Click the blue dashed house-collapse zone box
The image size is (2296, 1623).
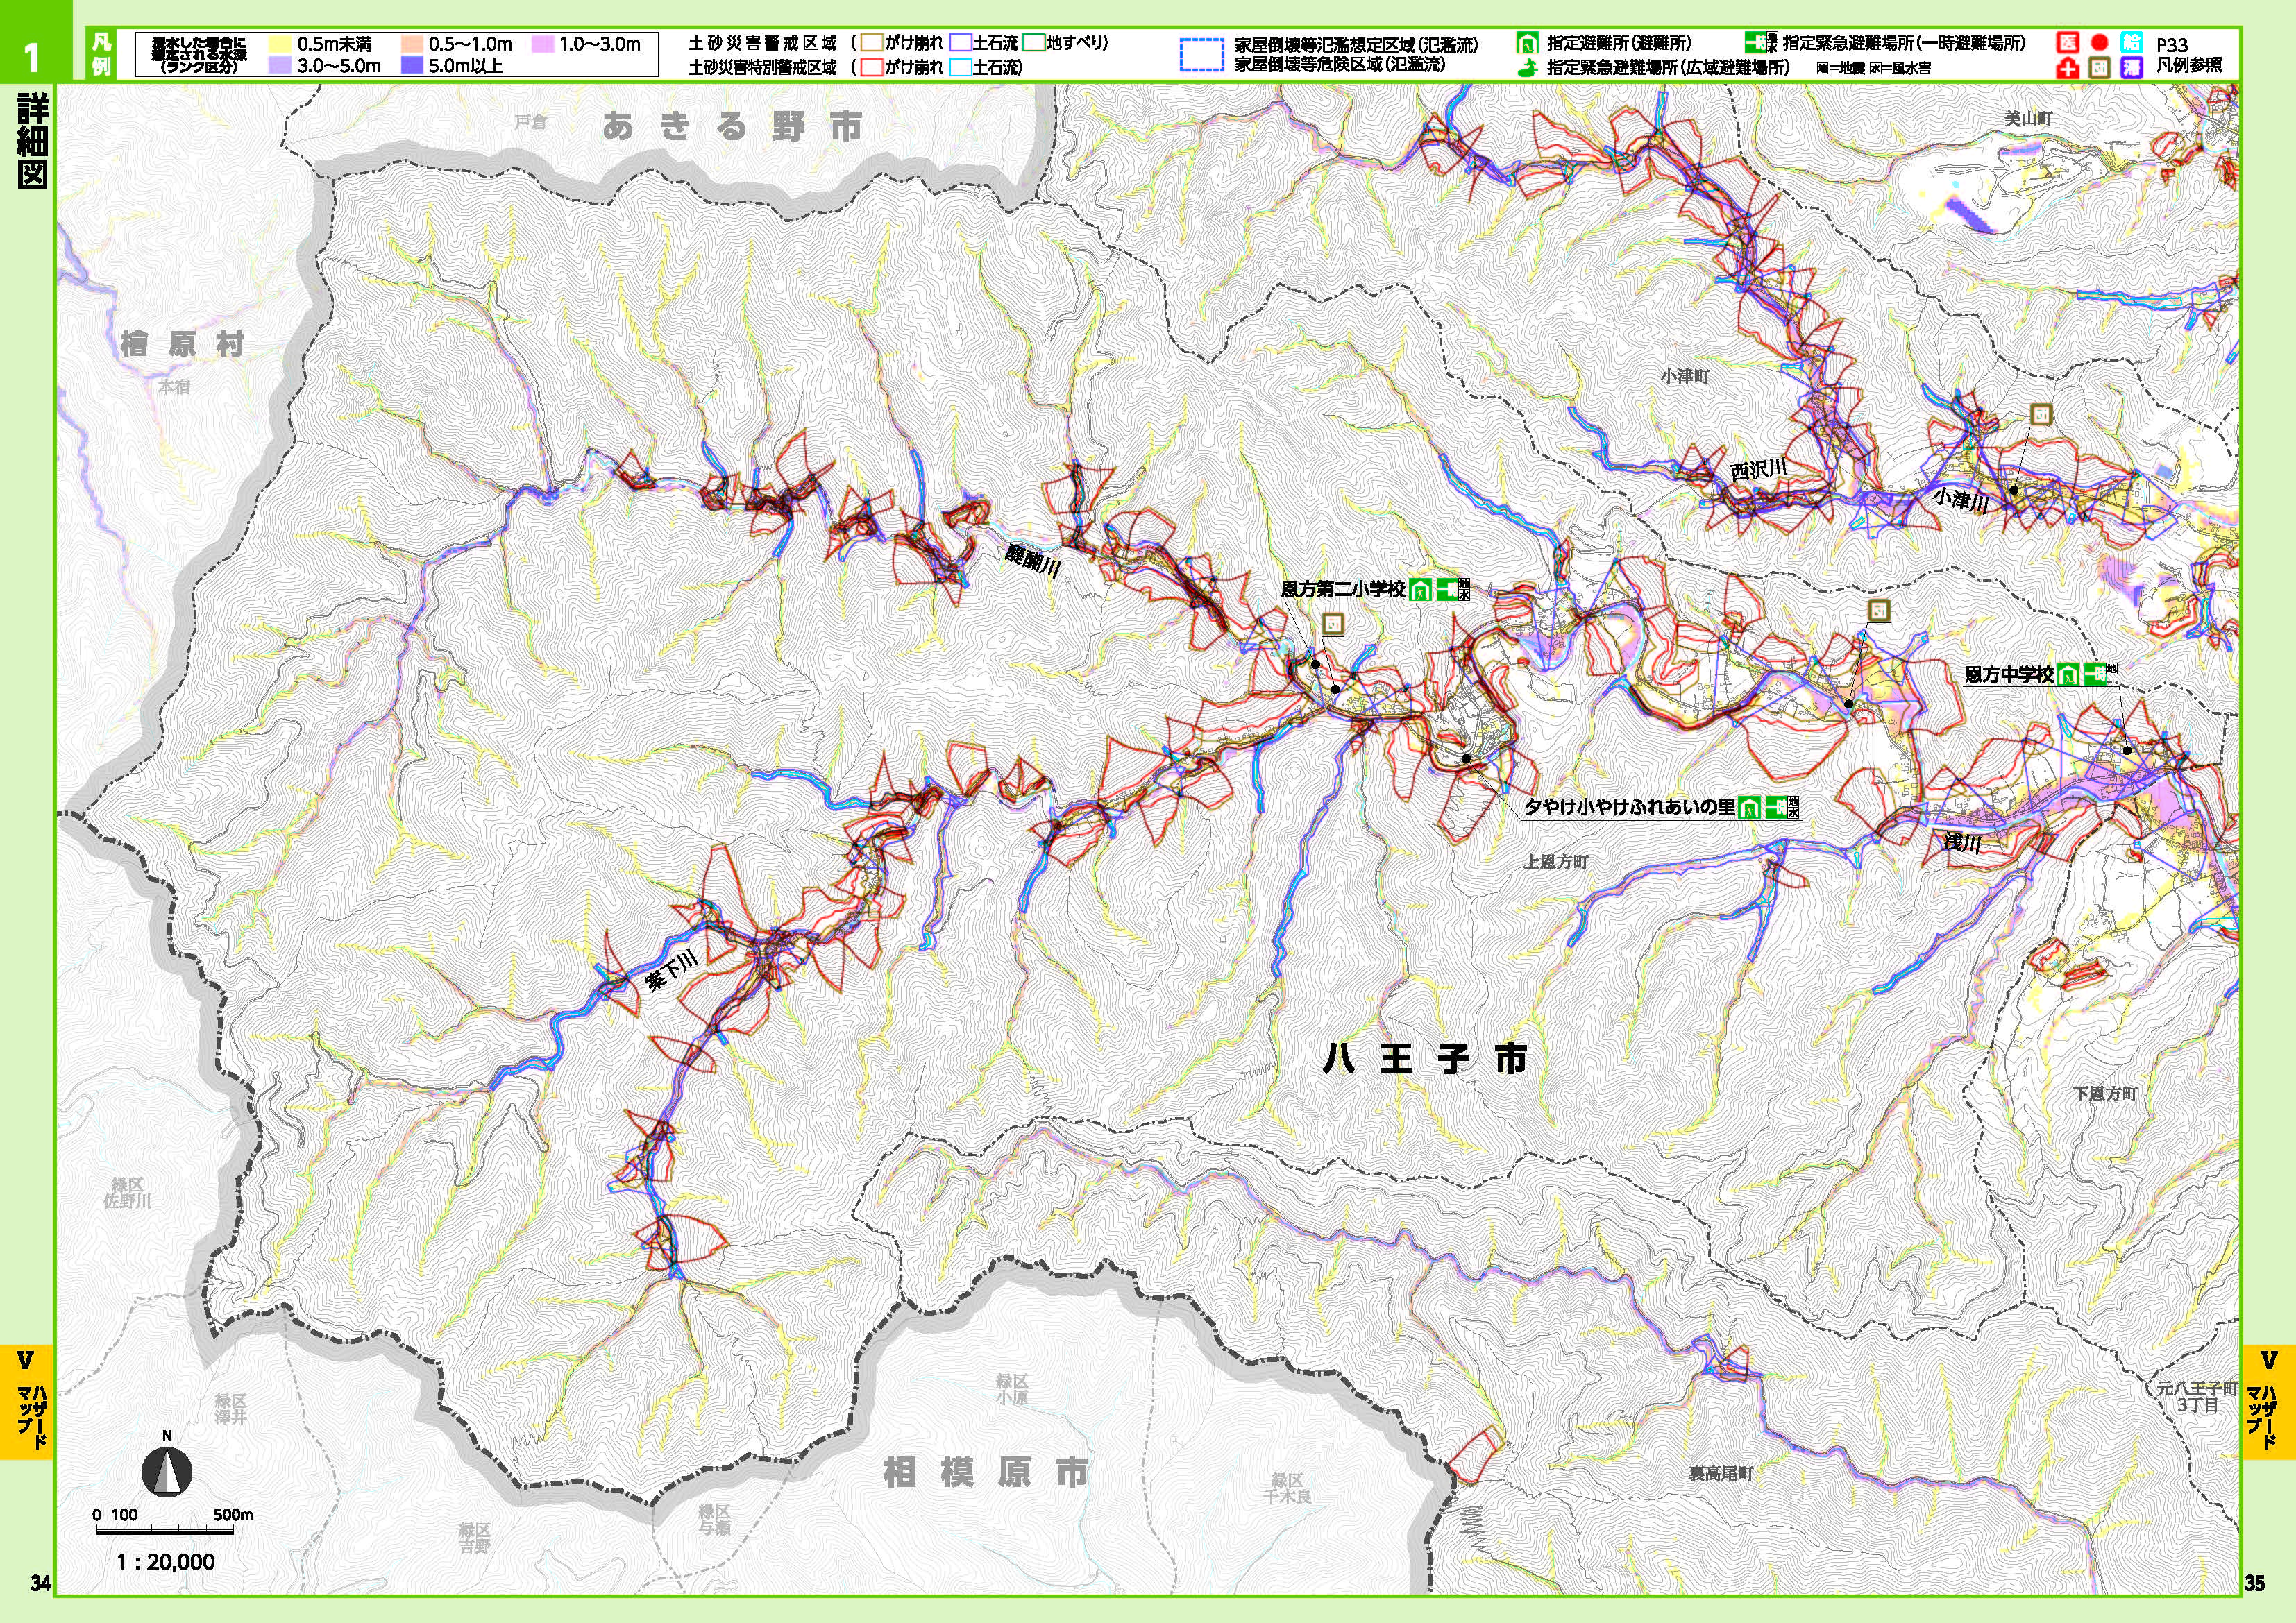pyautogui.click(x=1201, y=54)
